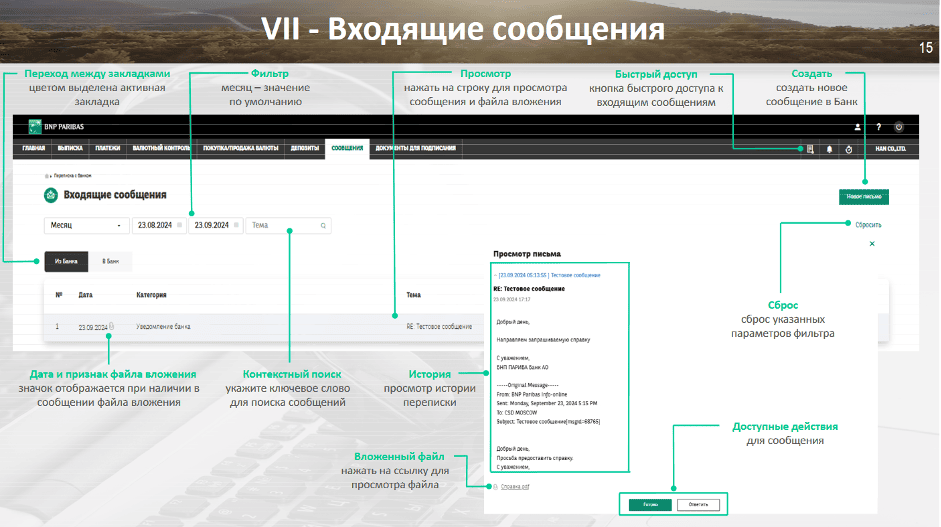The width and height of the screenshot is (941, 527).
Task: Click the search magnifier in Тема field
Action: [x=323, y=226]
